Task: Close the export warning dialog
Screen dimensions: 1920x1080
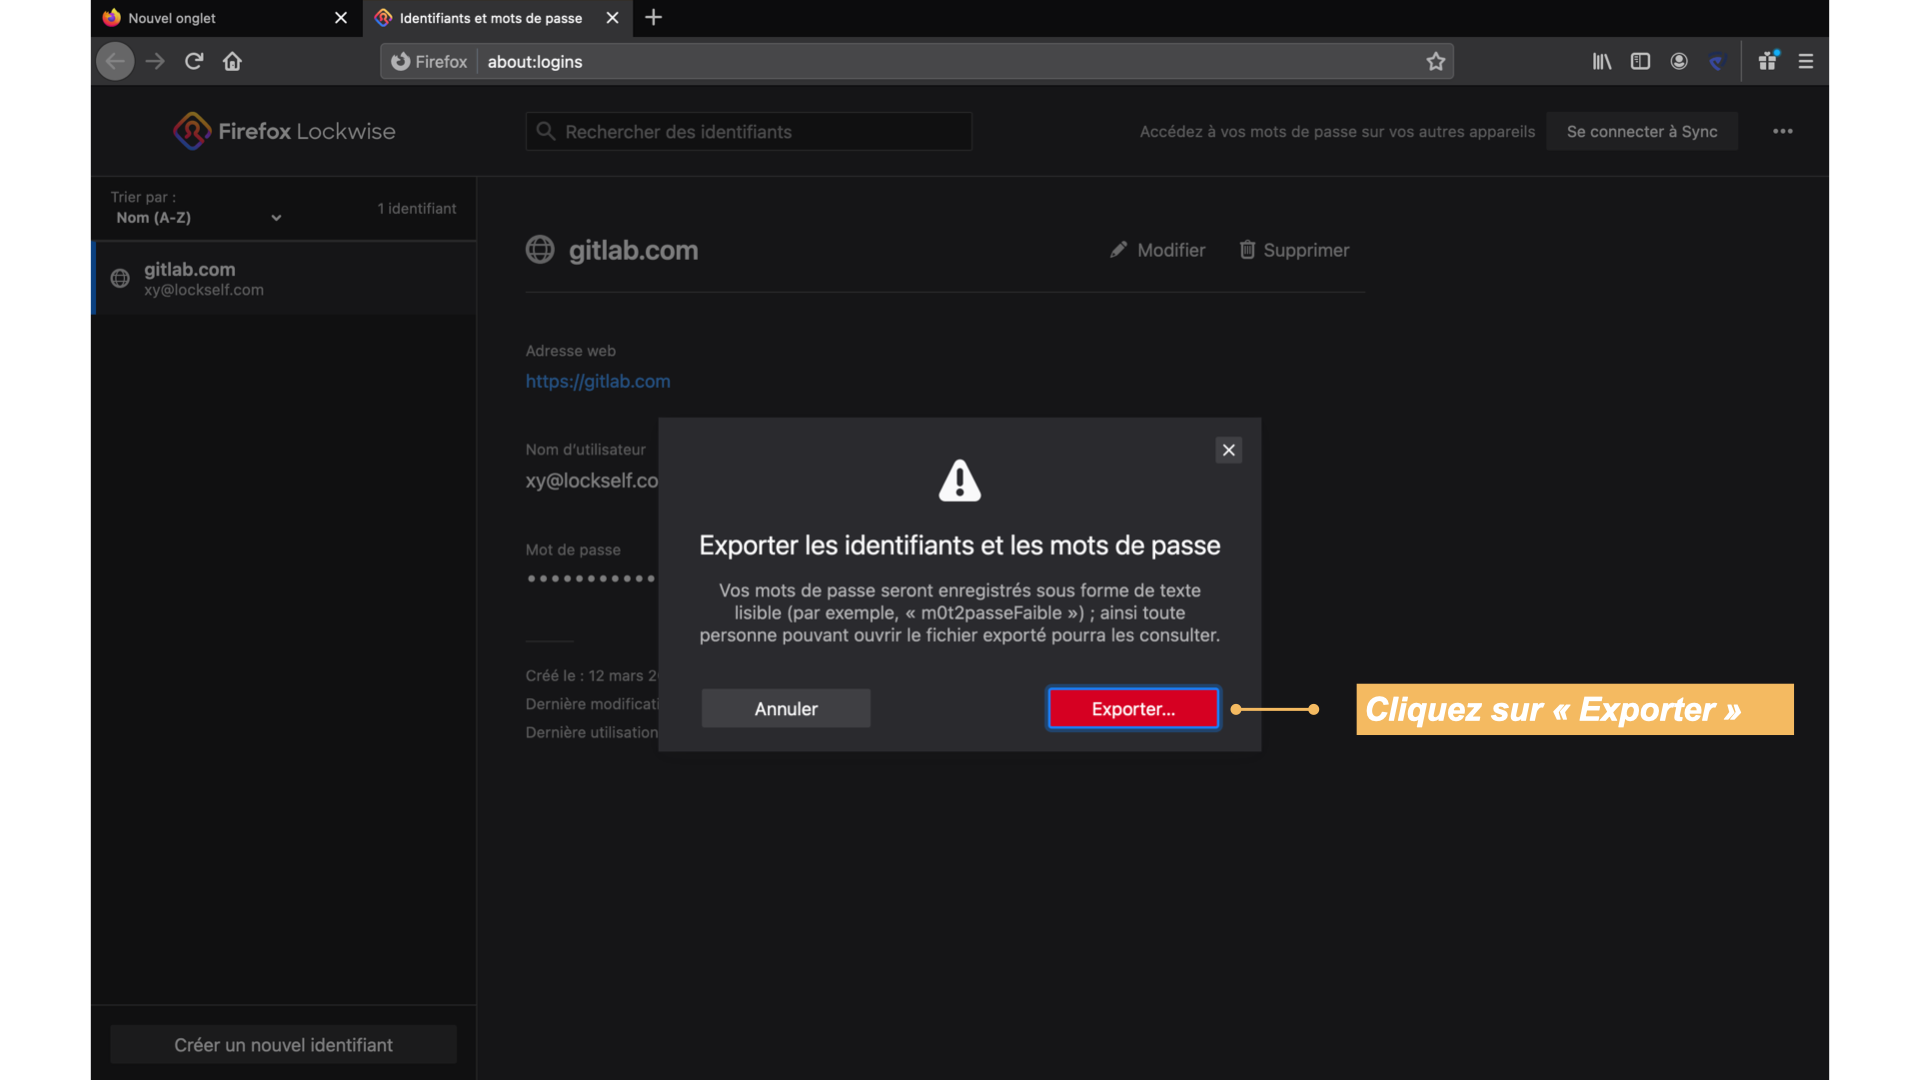Action: click(x=1229, y=450)
